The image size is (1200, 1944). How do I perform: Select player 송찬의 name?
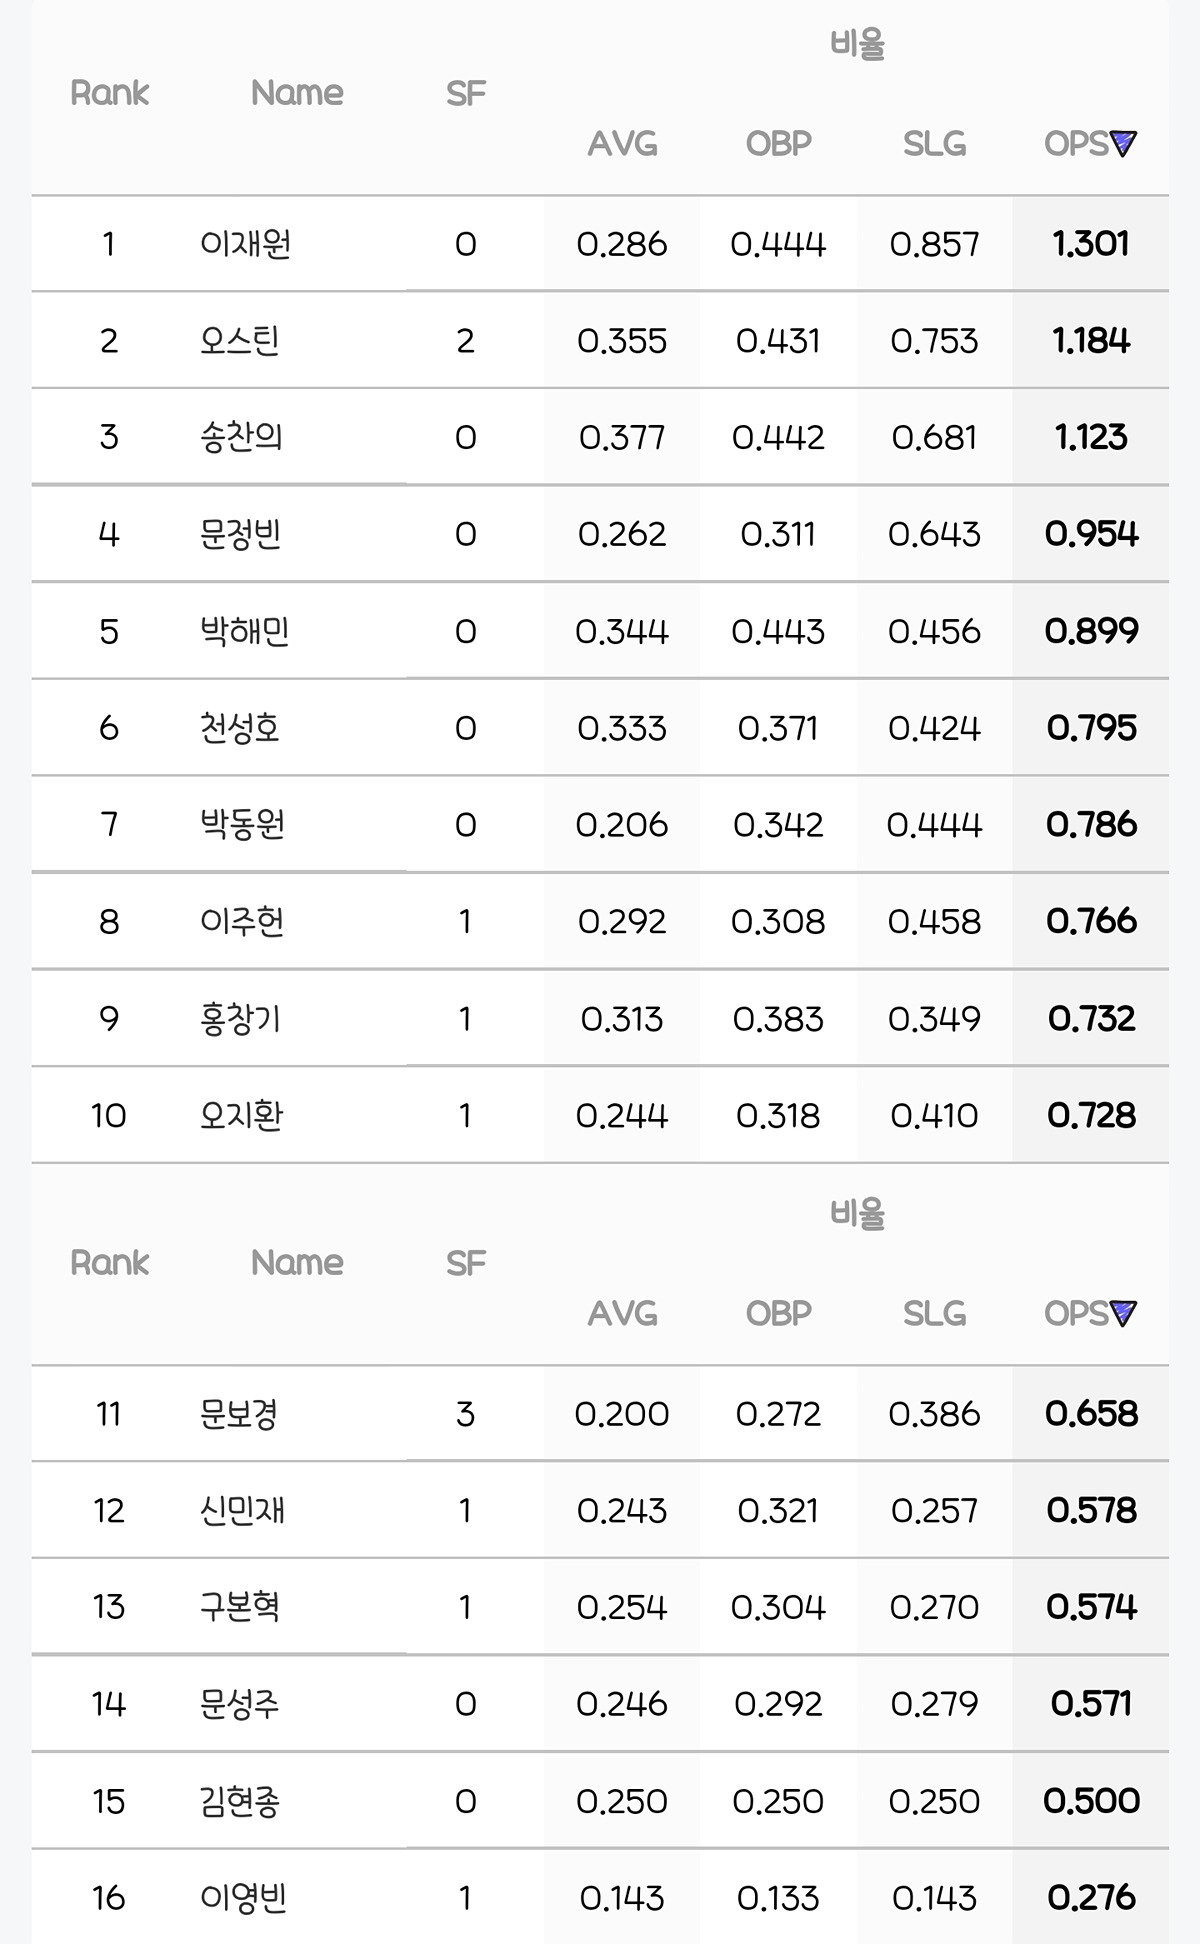241,437
